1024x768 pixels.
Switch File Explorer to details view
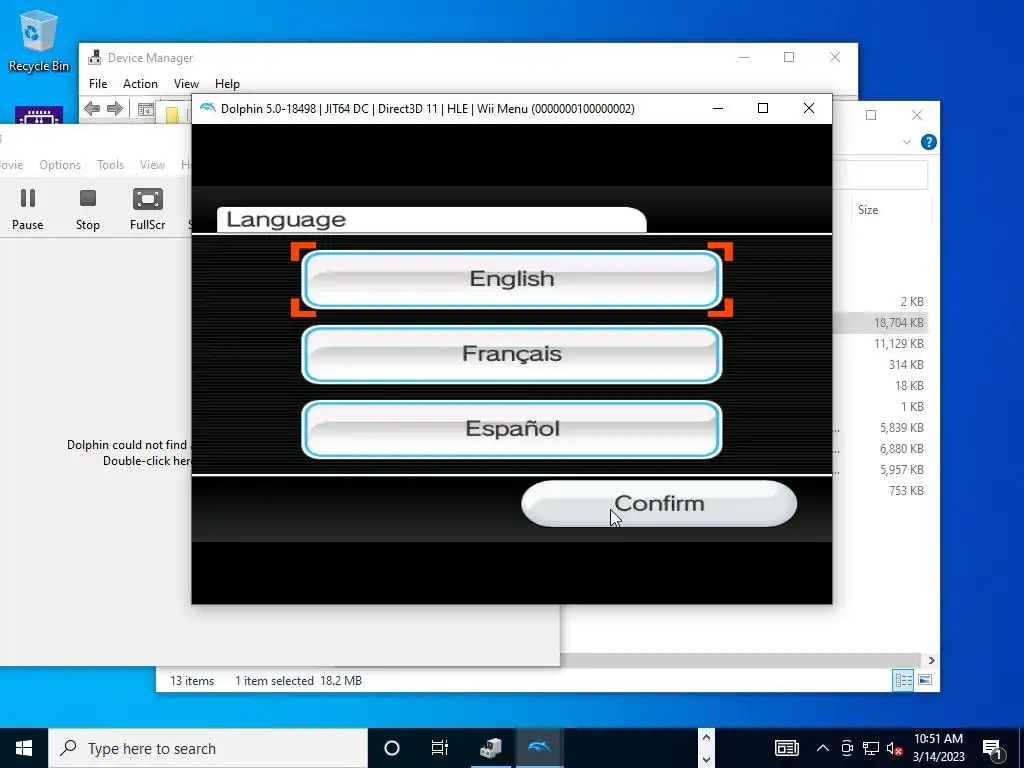904,680
